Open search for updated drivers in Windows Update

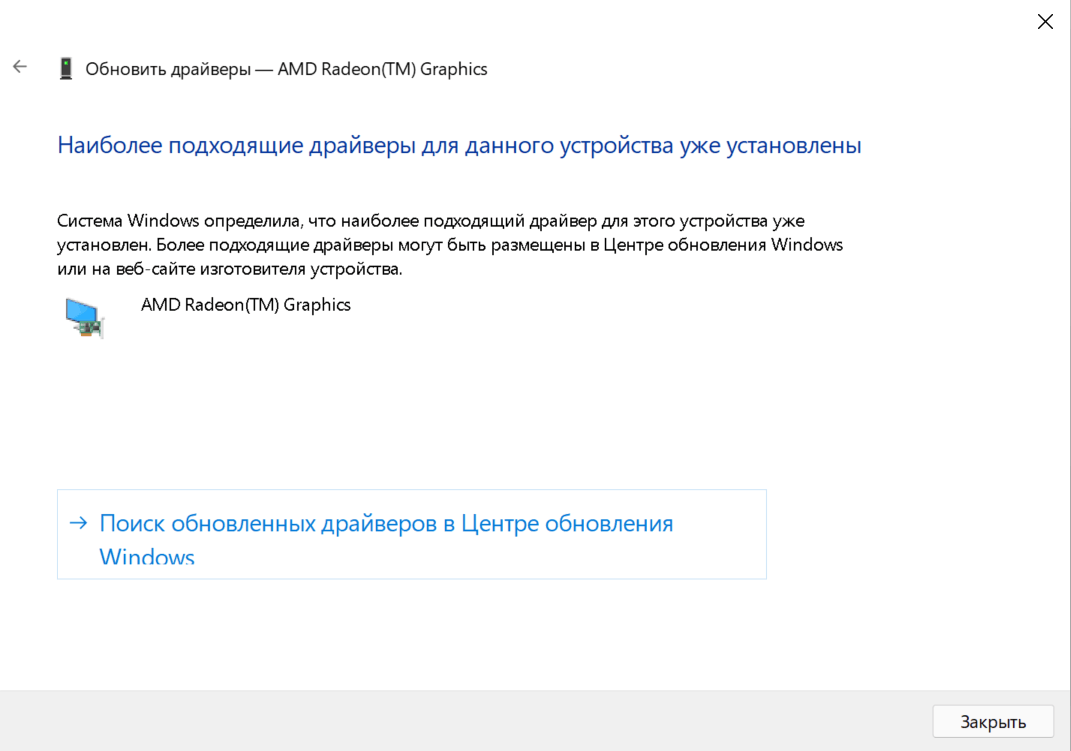(x=412, y=535)
